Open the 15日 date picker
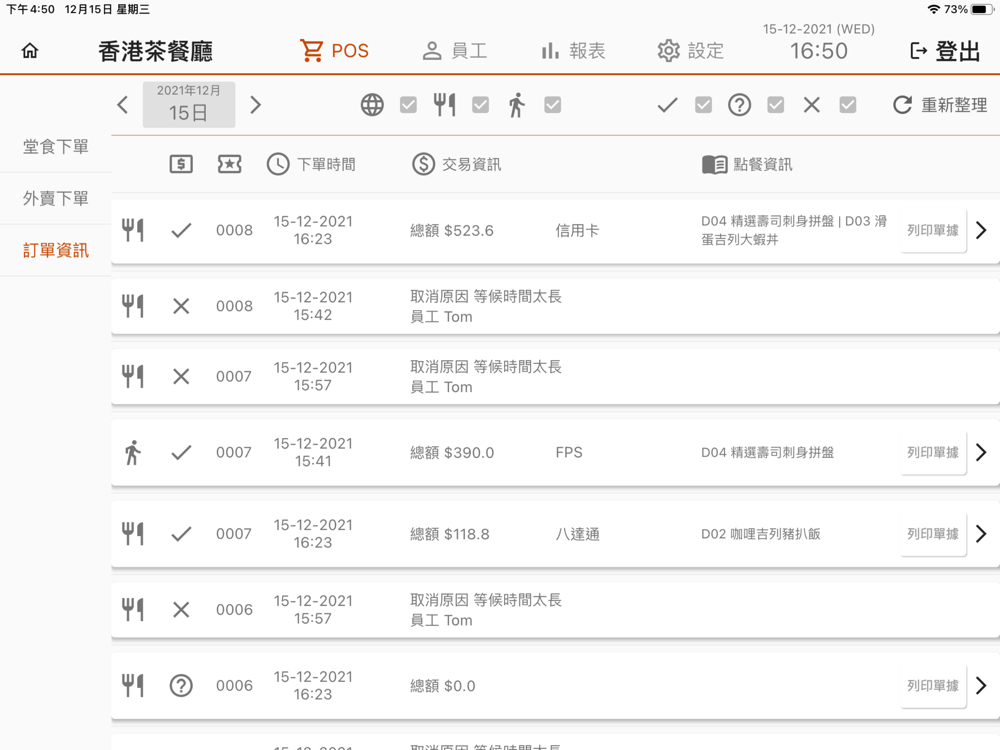 (x=189, y=105)
